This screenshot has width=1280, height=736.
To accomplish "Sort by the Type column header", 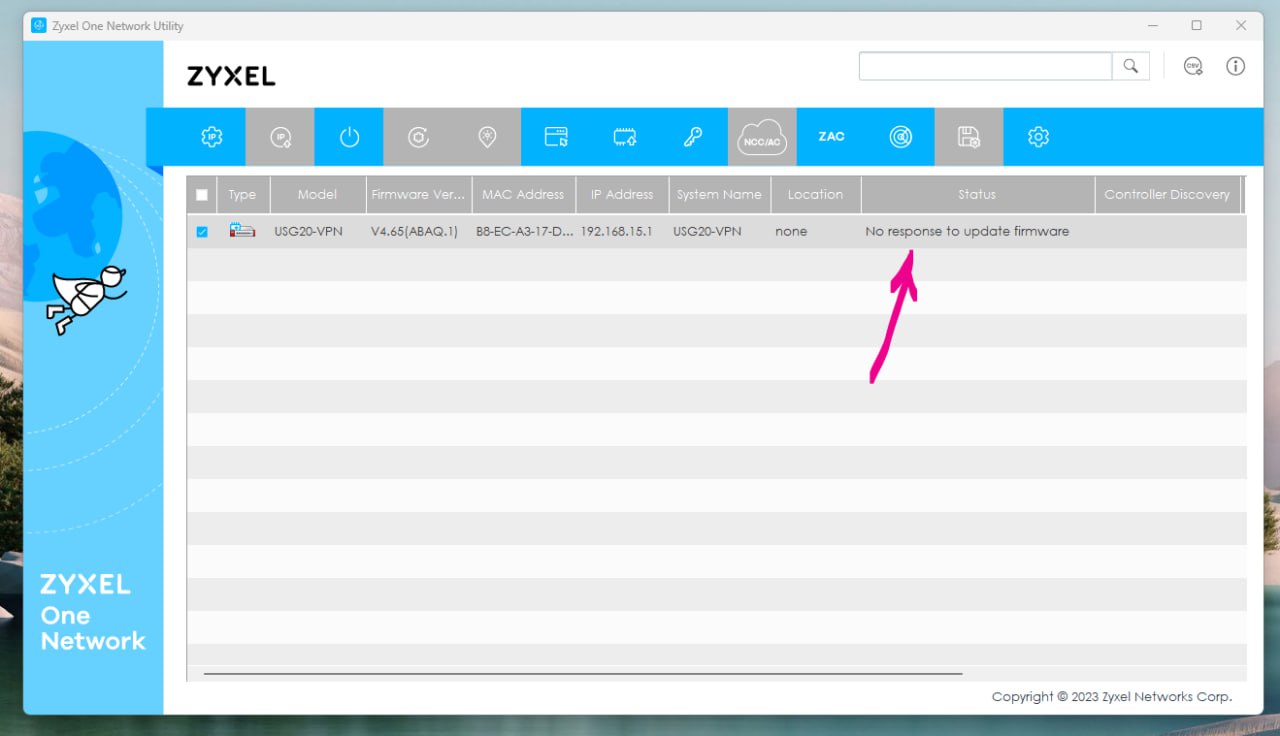I will click(x=242, y=195).
